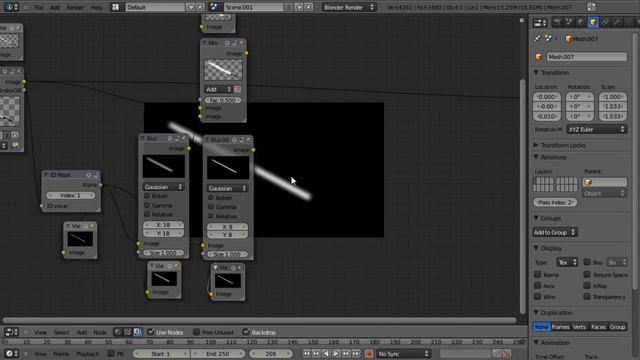Open the Mix node Add blend mode dropdown
The image size is (640, 360).
tap(218, 89)
